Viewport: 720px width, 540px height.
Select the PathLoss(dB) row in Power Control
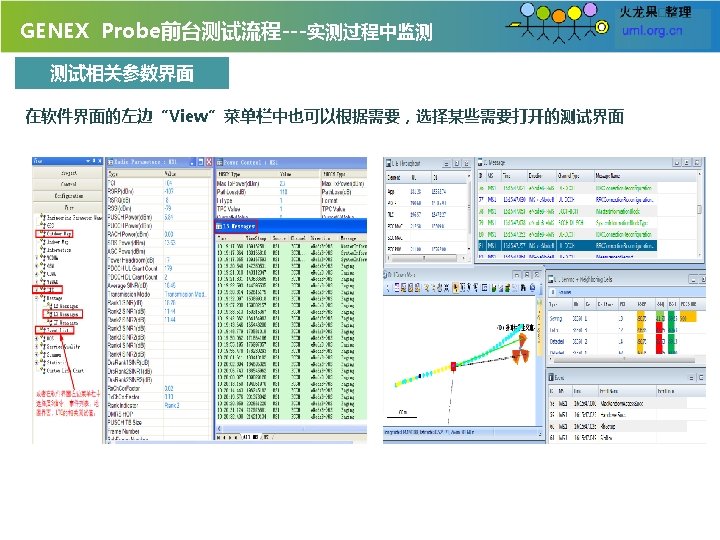tap(266, 192)
